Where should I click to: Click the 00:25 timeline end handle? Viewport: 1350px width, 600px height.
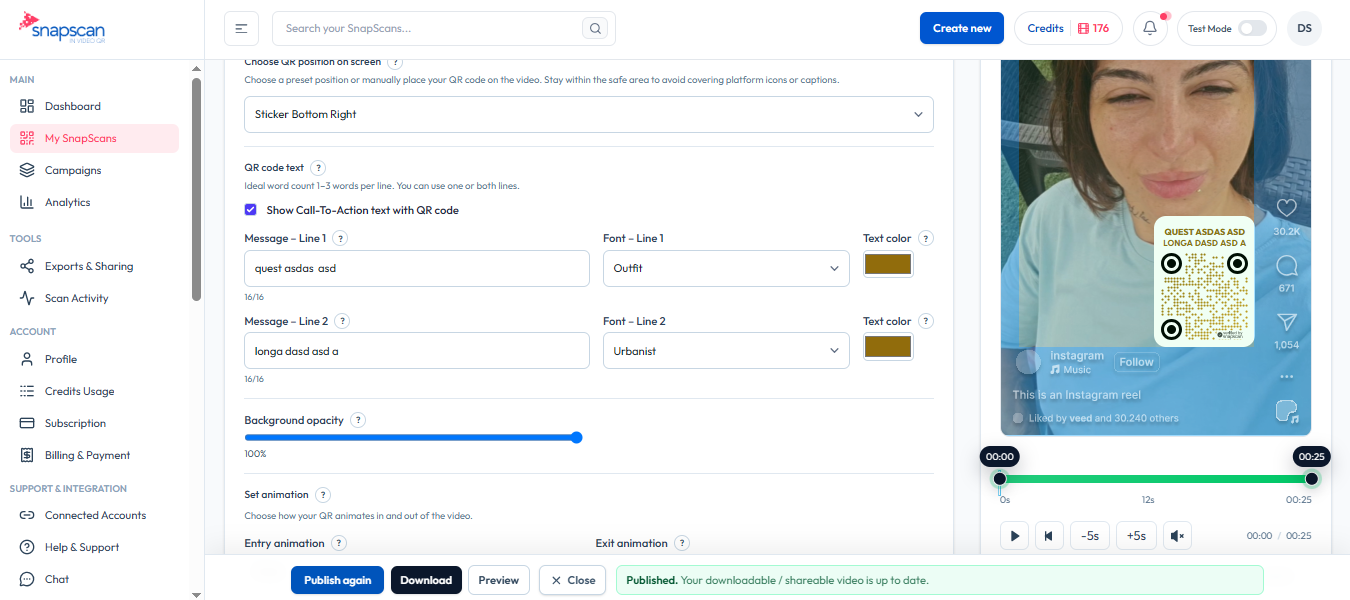tap(1312, 478)
